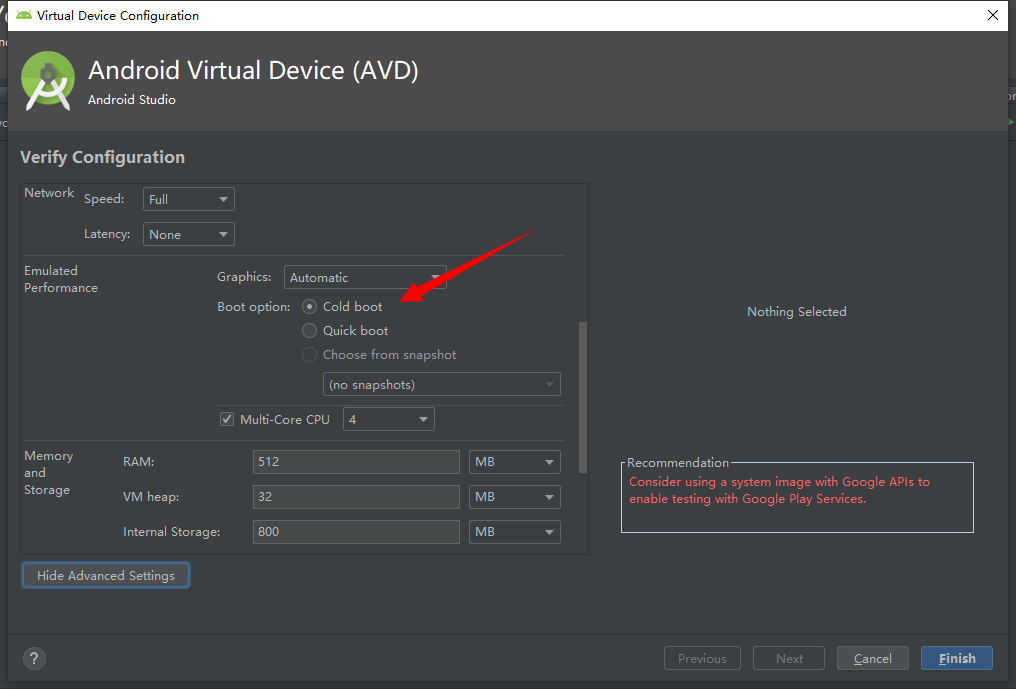Image resolution: width=1016 pixels, height=689 pixels.
Task: Click the Verify Configuration heading
Action: 102,158
